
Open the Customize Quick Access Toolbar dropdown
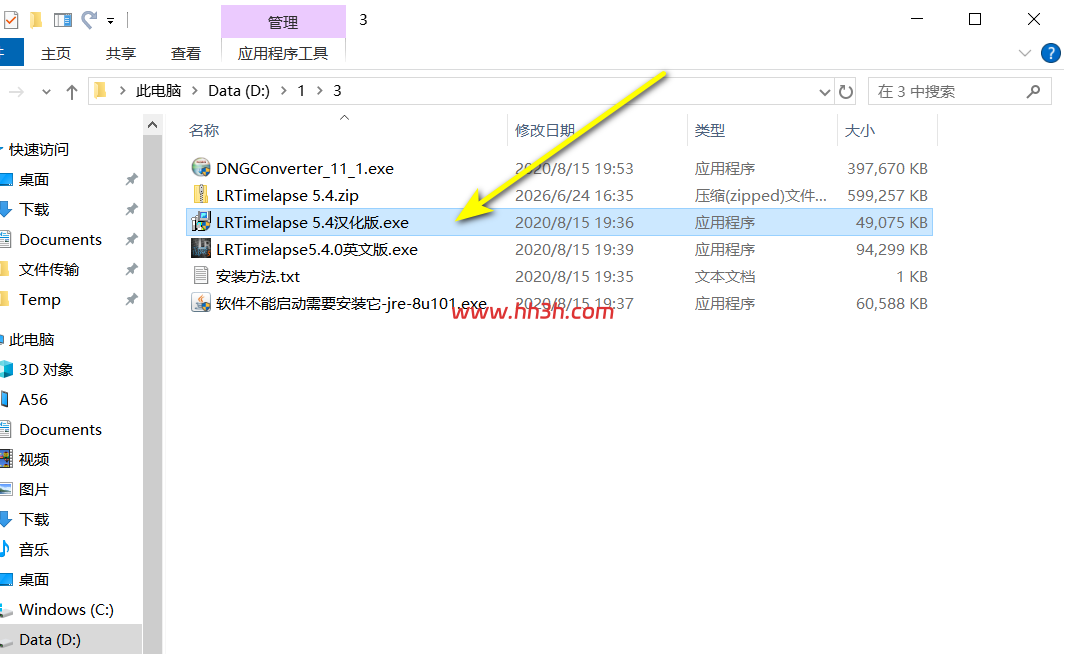pos(111,21)
